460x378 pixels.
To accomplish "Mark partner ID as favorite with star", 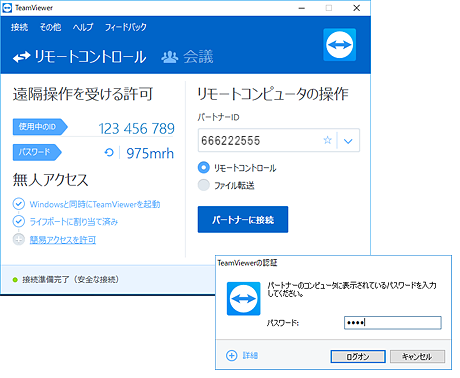I will [x=327, y=140].
